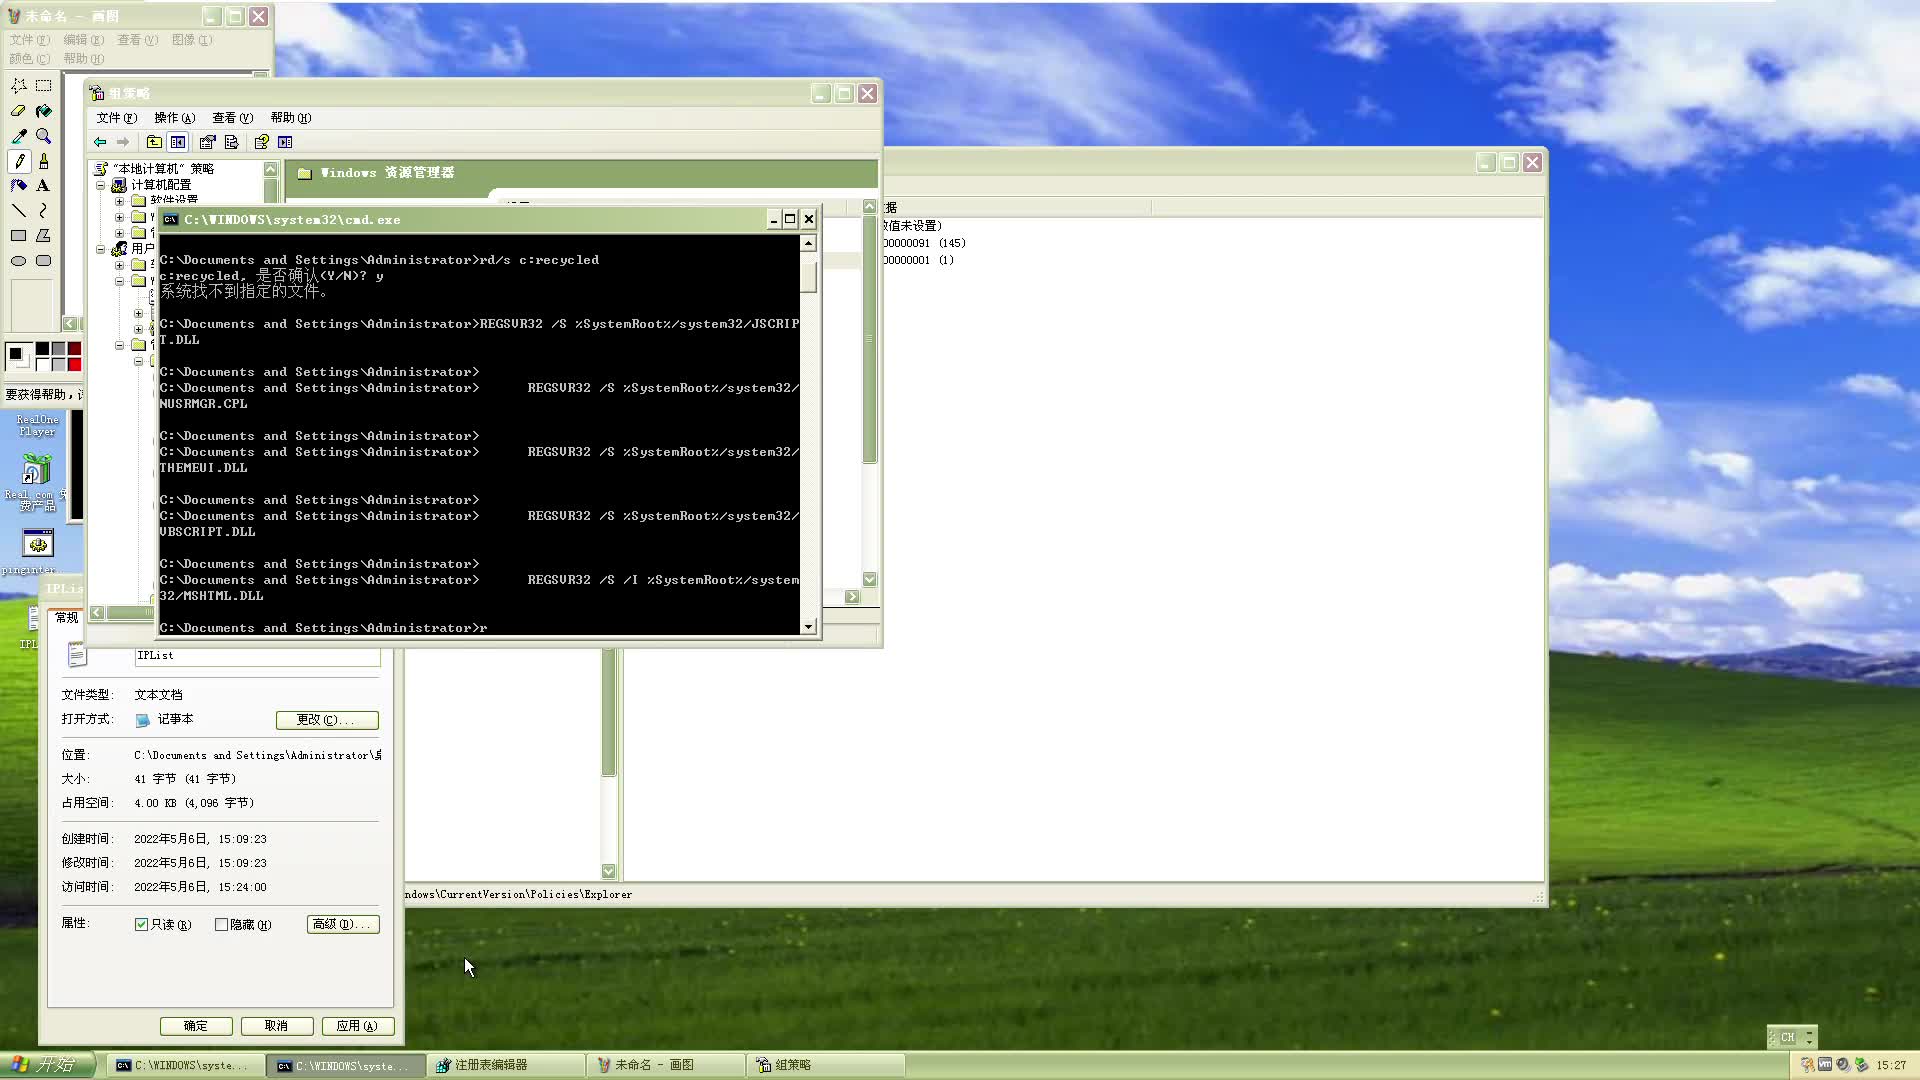Open the 操作(A) menu in the 组策略 window
The image size is (1920, 1080).
(x=174, y=118)
